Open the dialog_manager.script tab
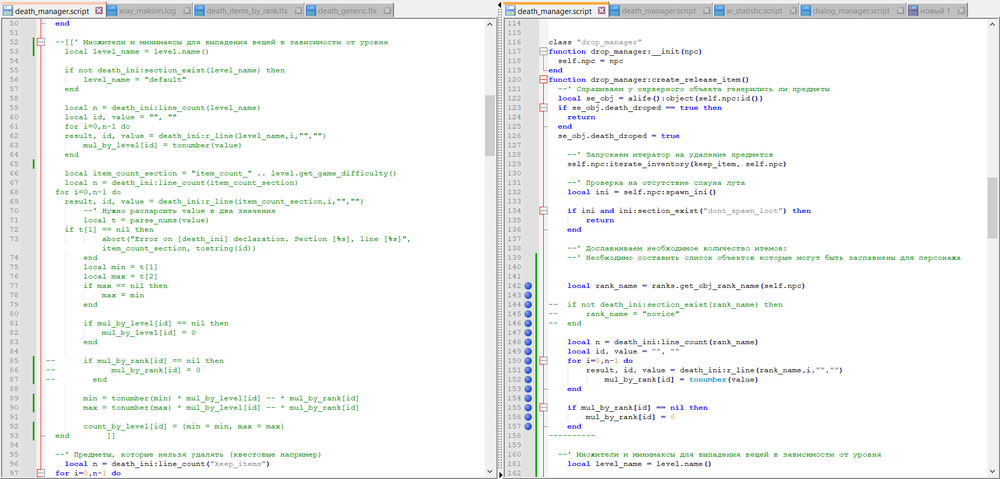This screenshot has width=1000, height=479. (x=853, y=11)
